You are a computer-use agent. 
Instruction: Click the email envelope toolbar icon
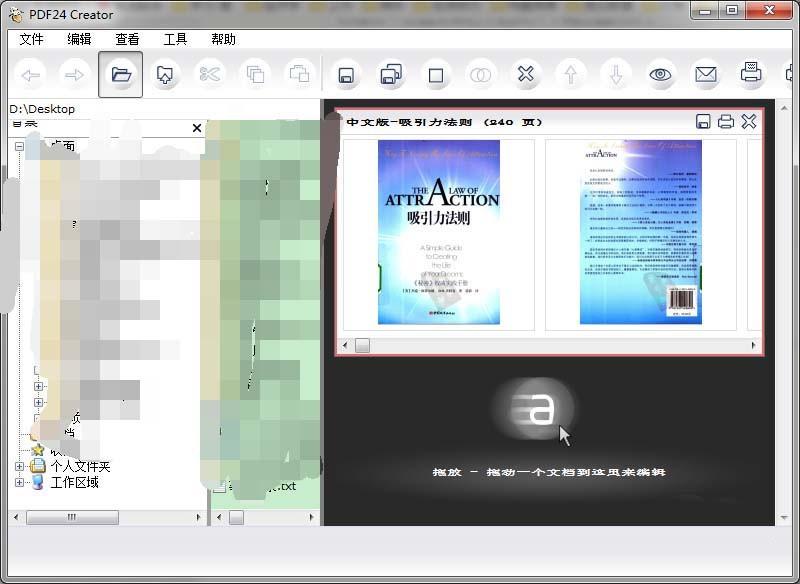point(705,73)
